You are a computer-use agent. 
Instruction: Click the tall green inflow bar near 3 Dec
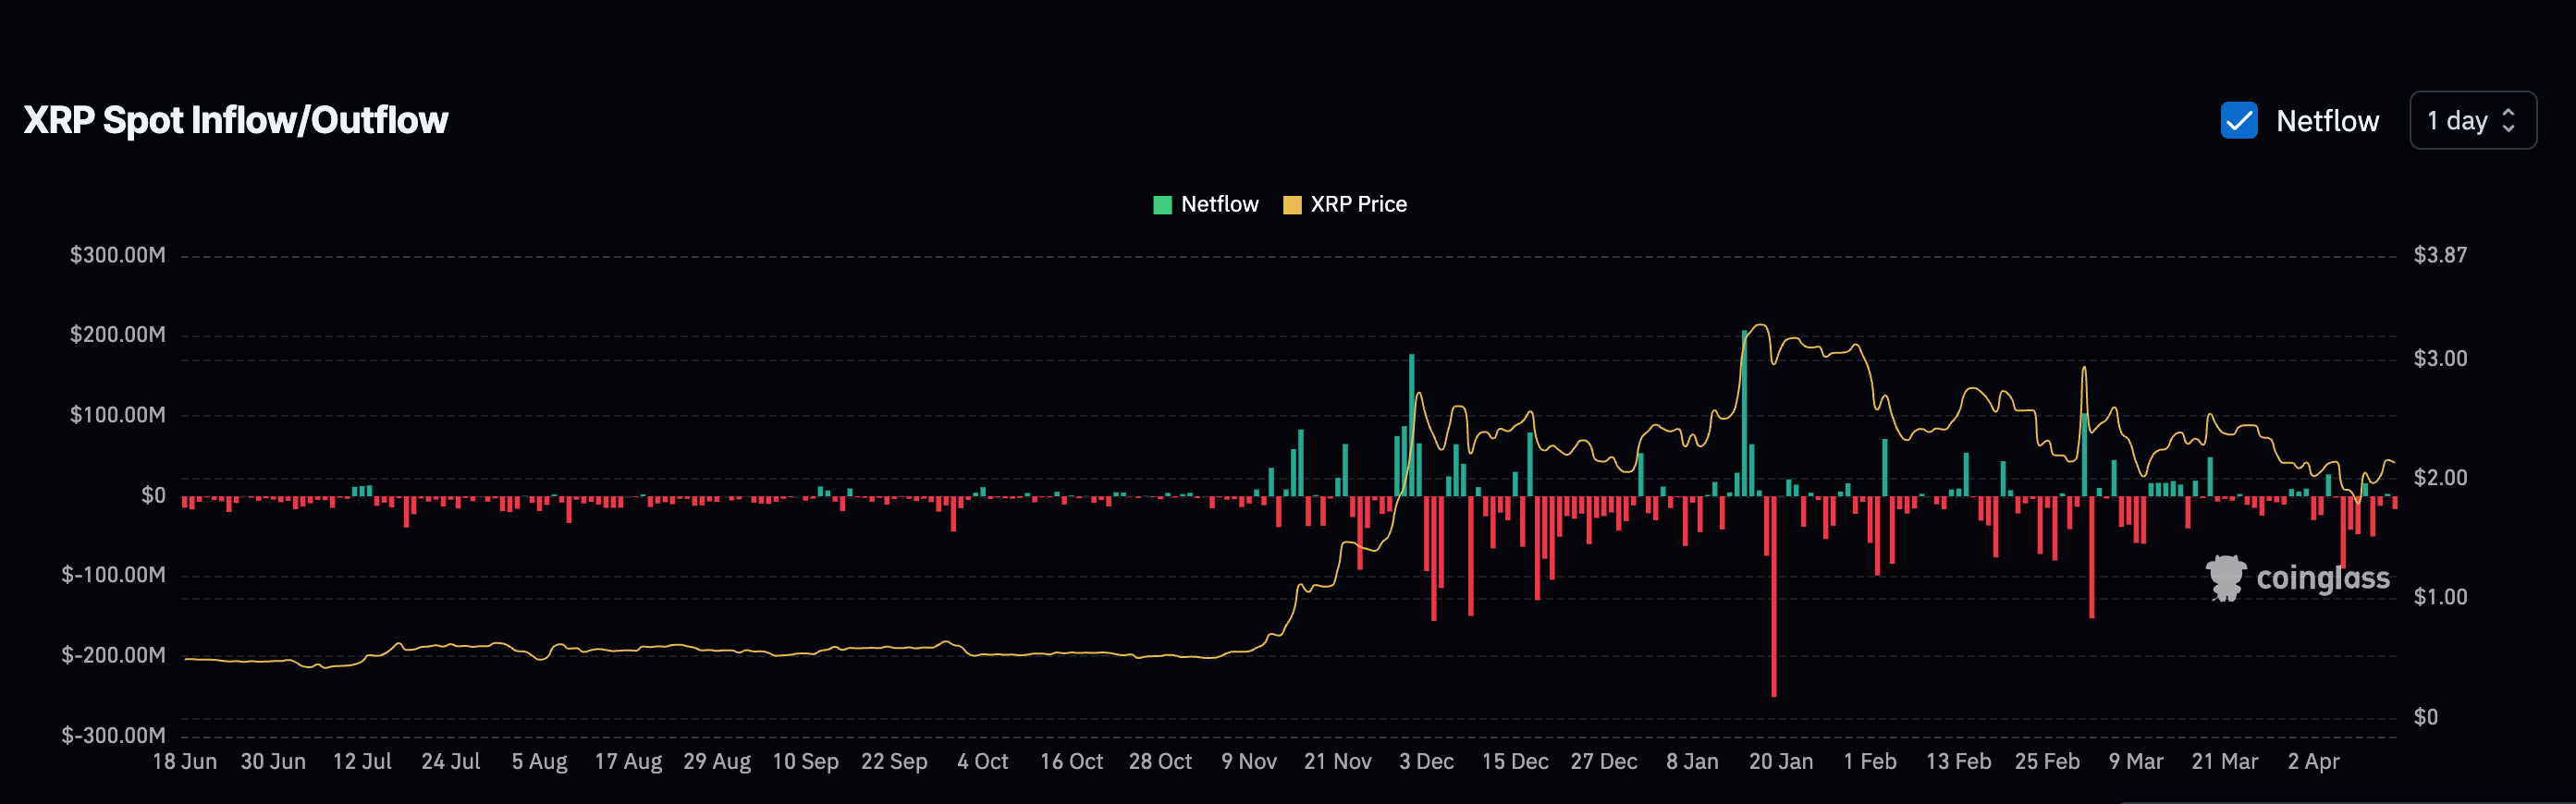1411,425
